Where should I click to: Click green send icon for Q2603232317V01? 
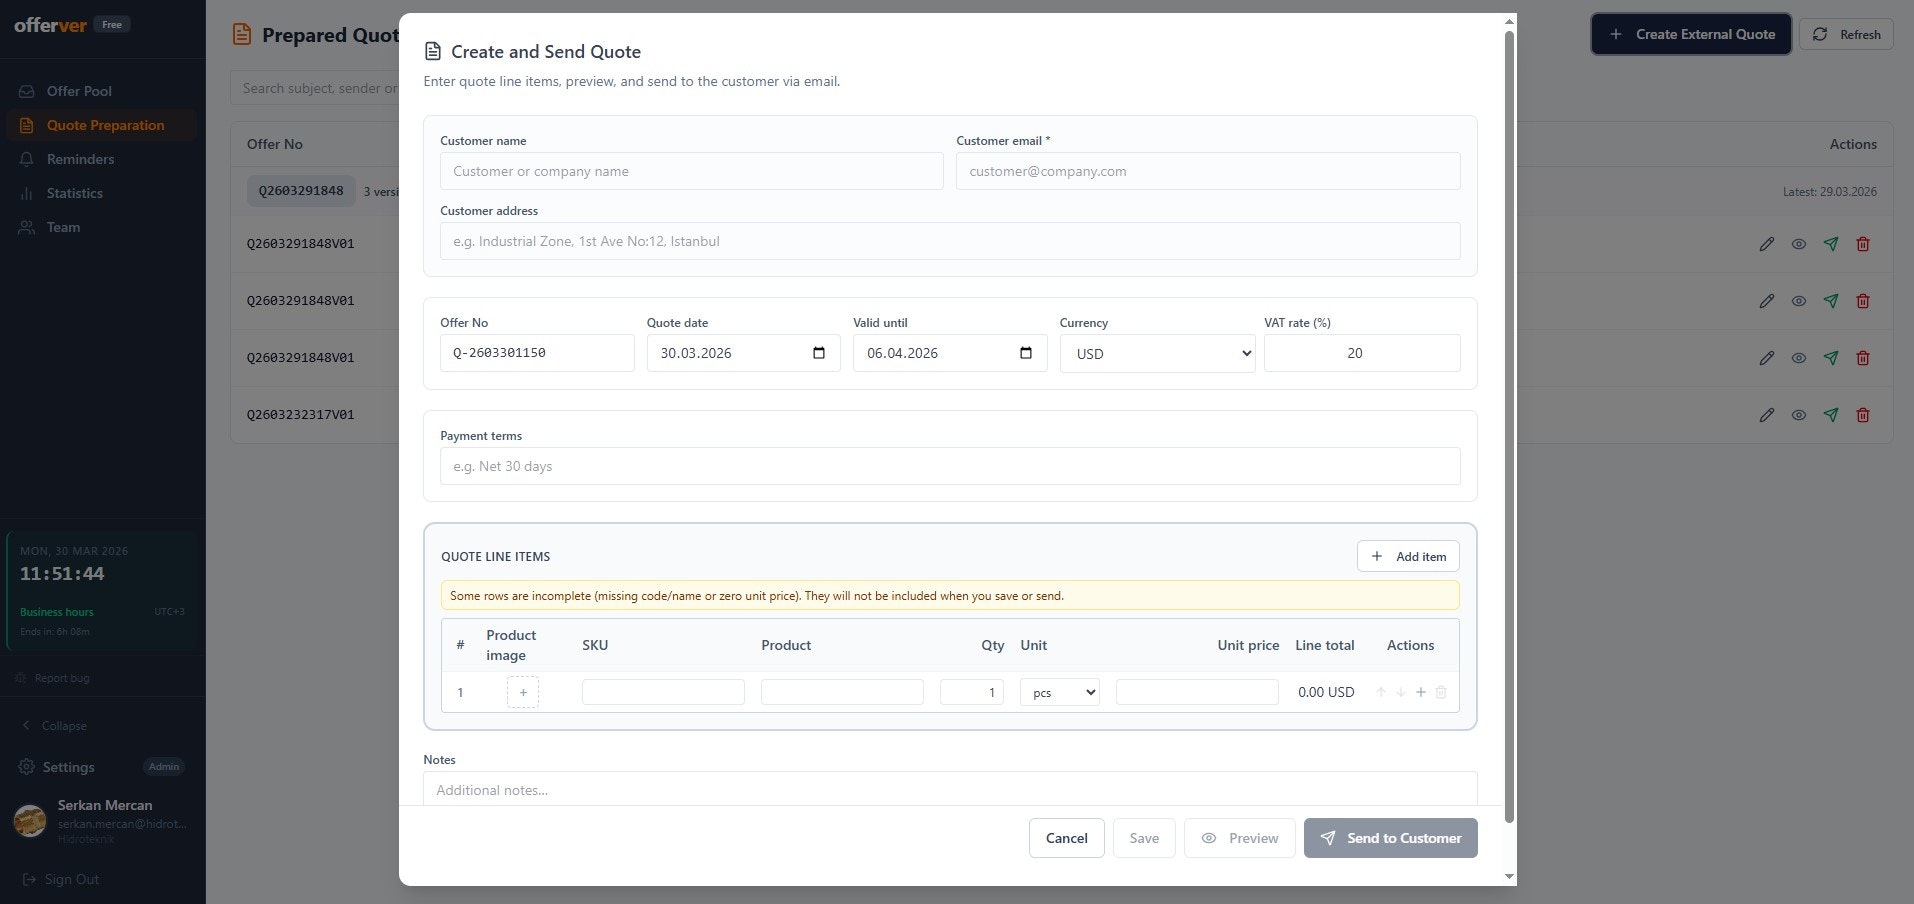point(1831,415)
